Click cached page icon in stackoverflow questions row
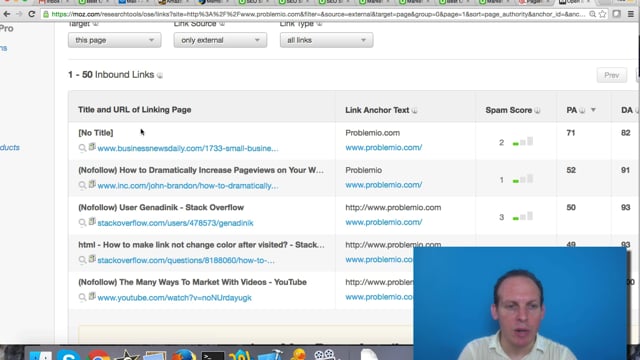The width and height of the screenshot is (640, 360). point(92,259)
